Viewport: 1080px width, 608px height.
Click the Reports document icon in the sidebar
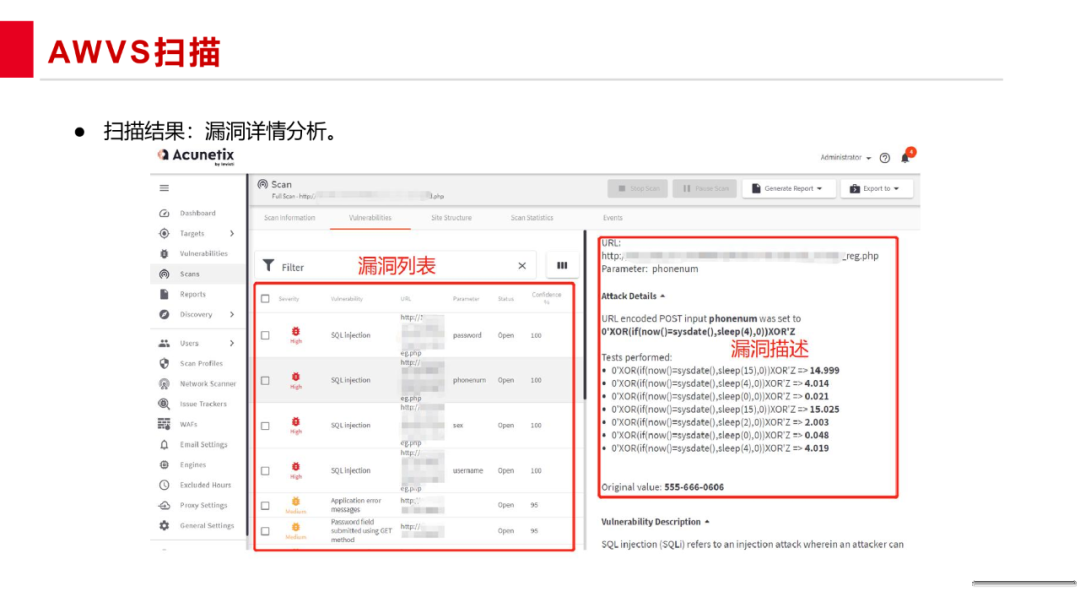164,294
